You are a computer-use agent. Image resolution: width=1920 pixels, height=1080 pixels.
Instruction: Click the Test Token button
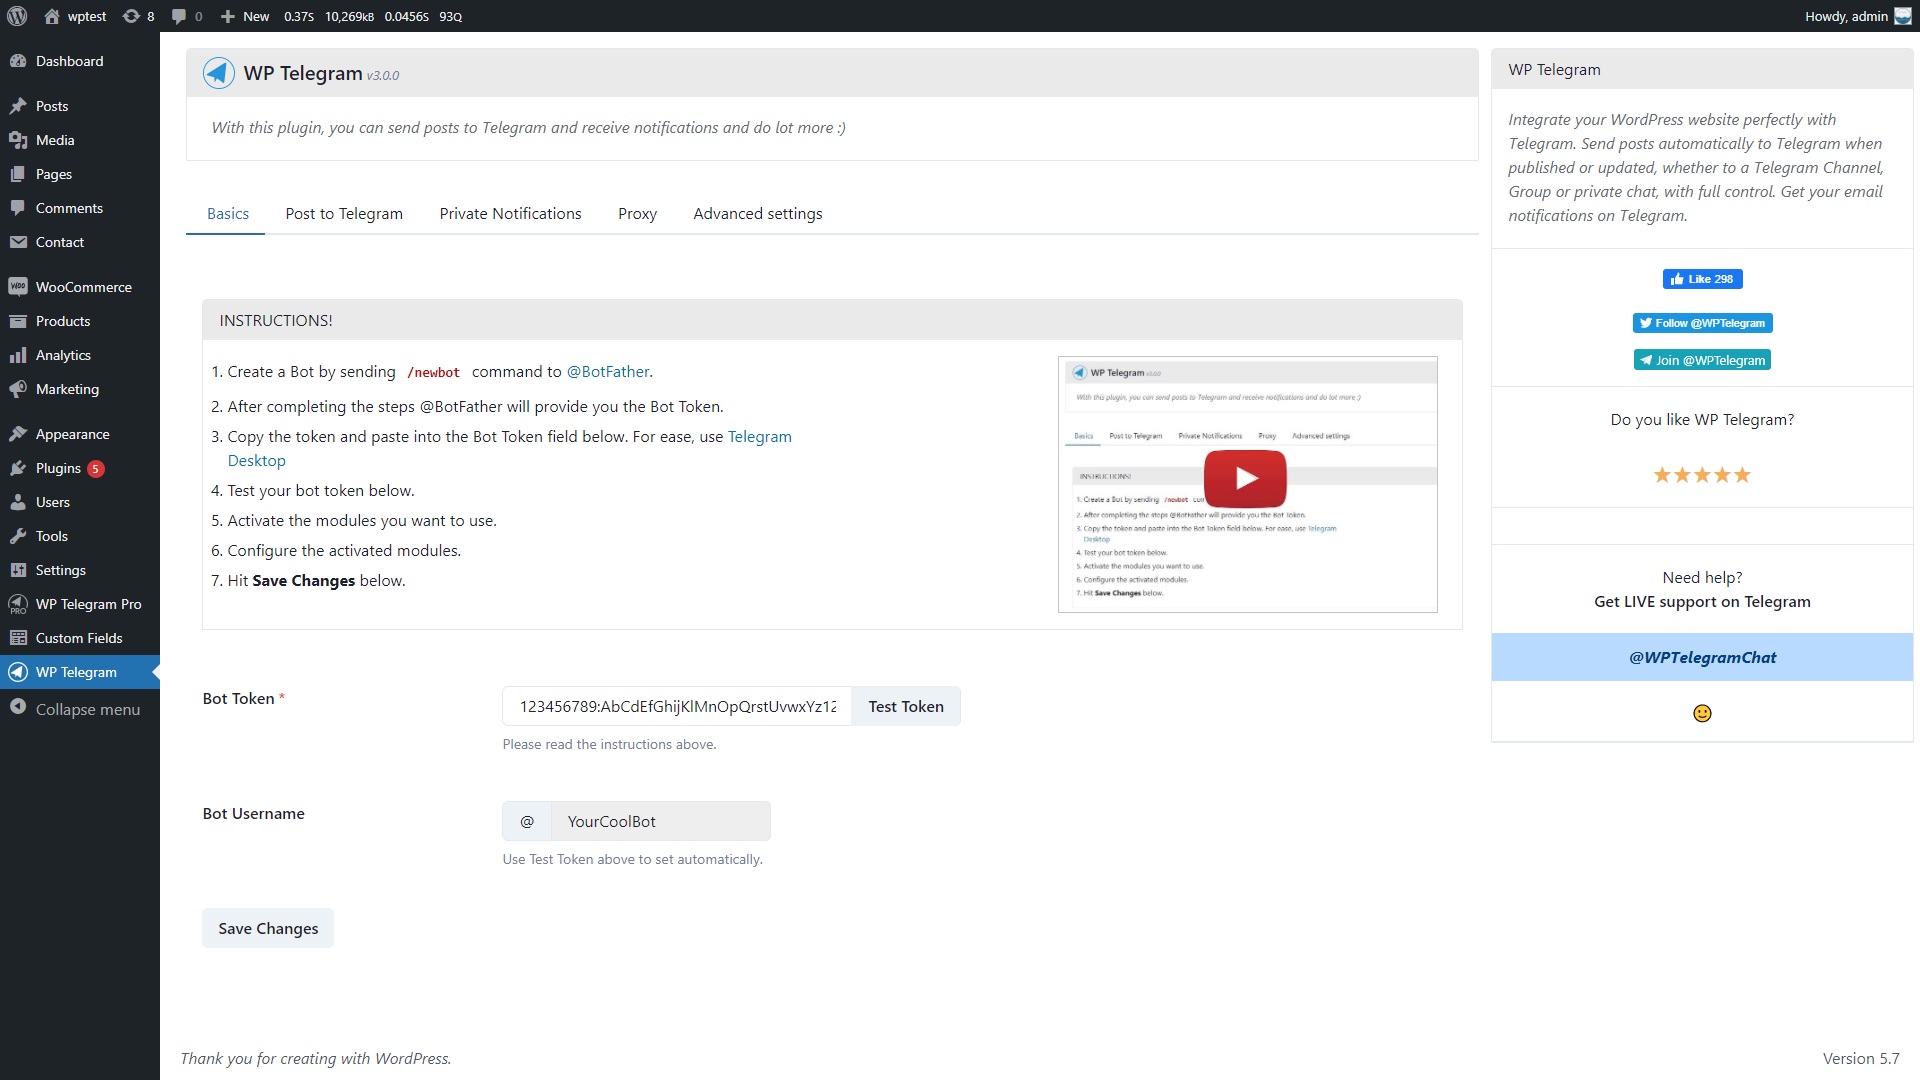coord(906,706)
